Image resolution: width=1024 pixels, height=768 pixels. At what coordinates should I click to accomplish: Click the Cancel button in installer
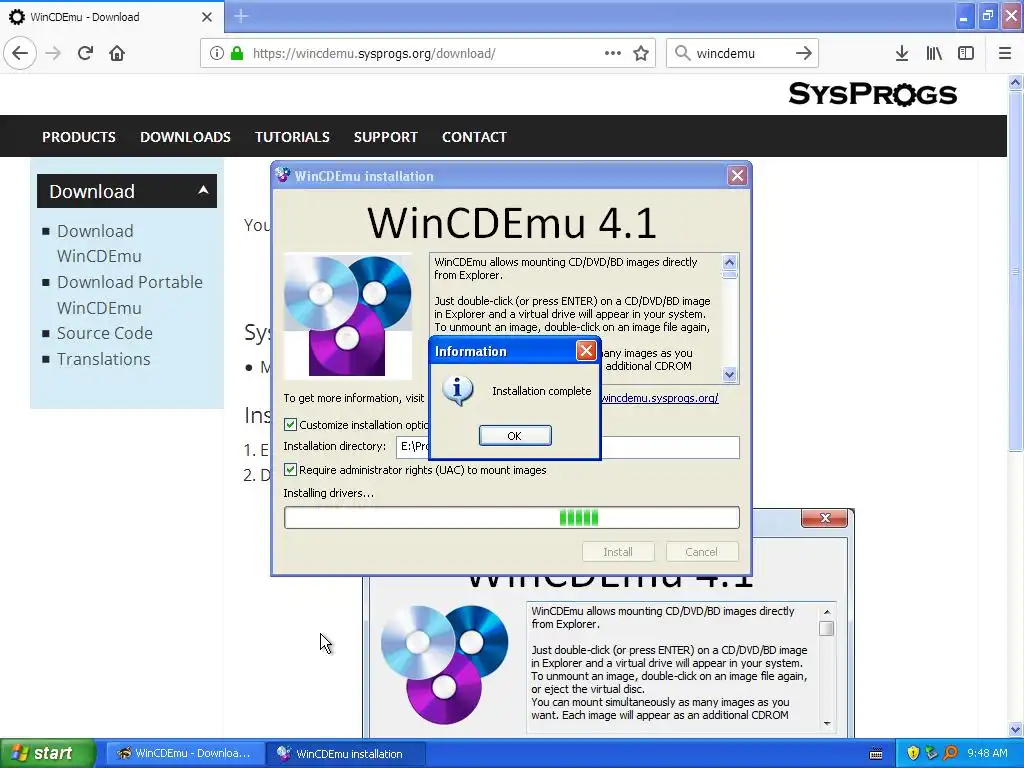point(701,552)
